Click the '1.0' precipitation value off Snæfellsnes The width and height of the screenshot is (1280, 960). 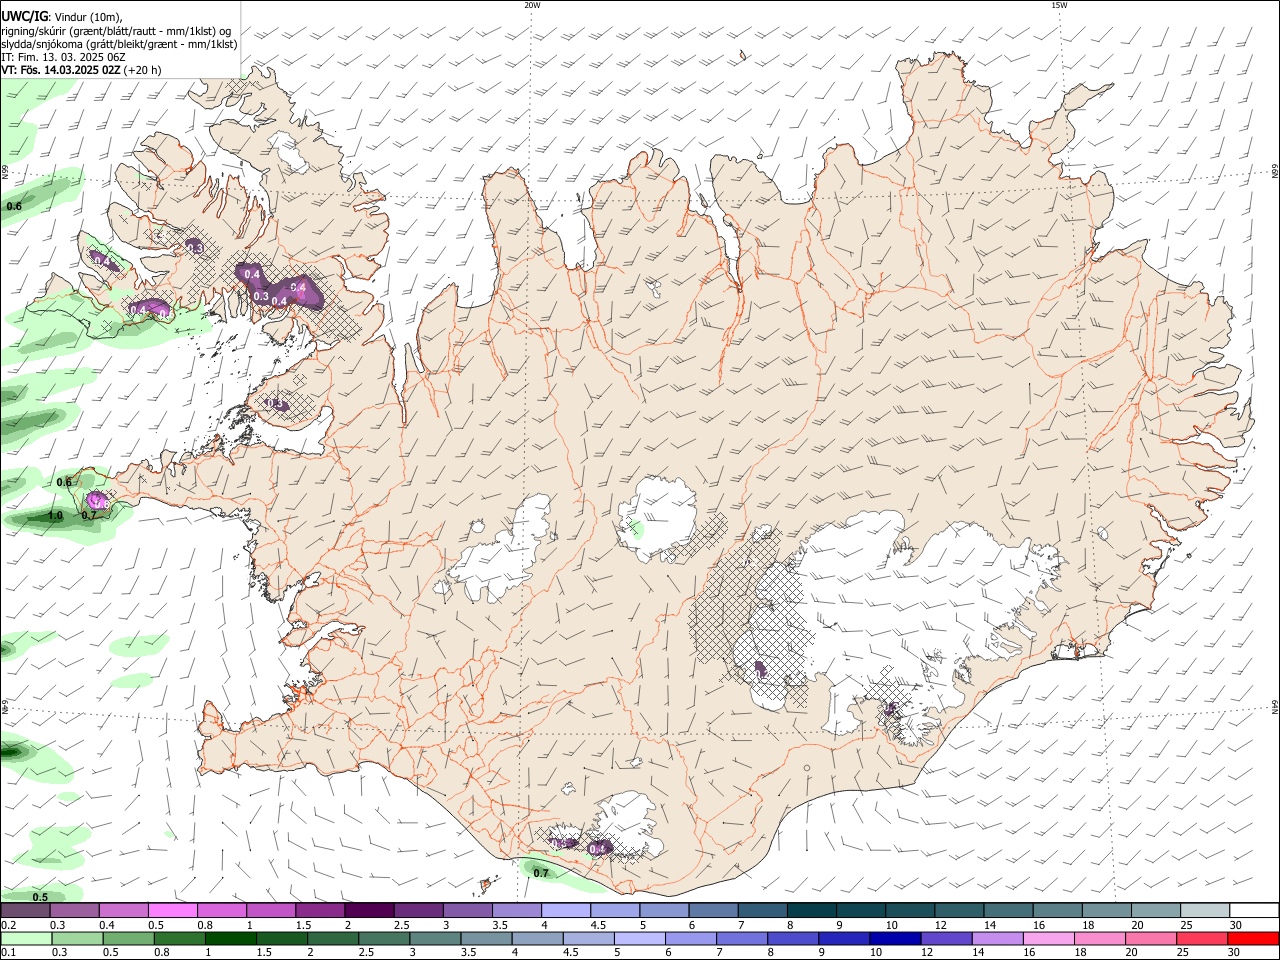pos(55,516)
